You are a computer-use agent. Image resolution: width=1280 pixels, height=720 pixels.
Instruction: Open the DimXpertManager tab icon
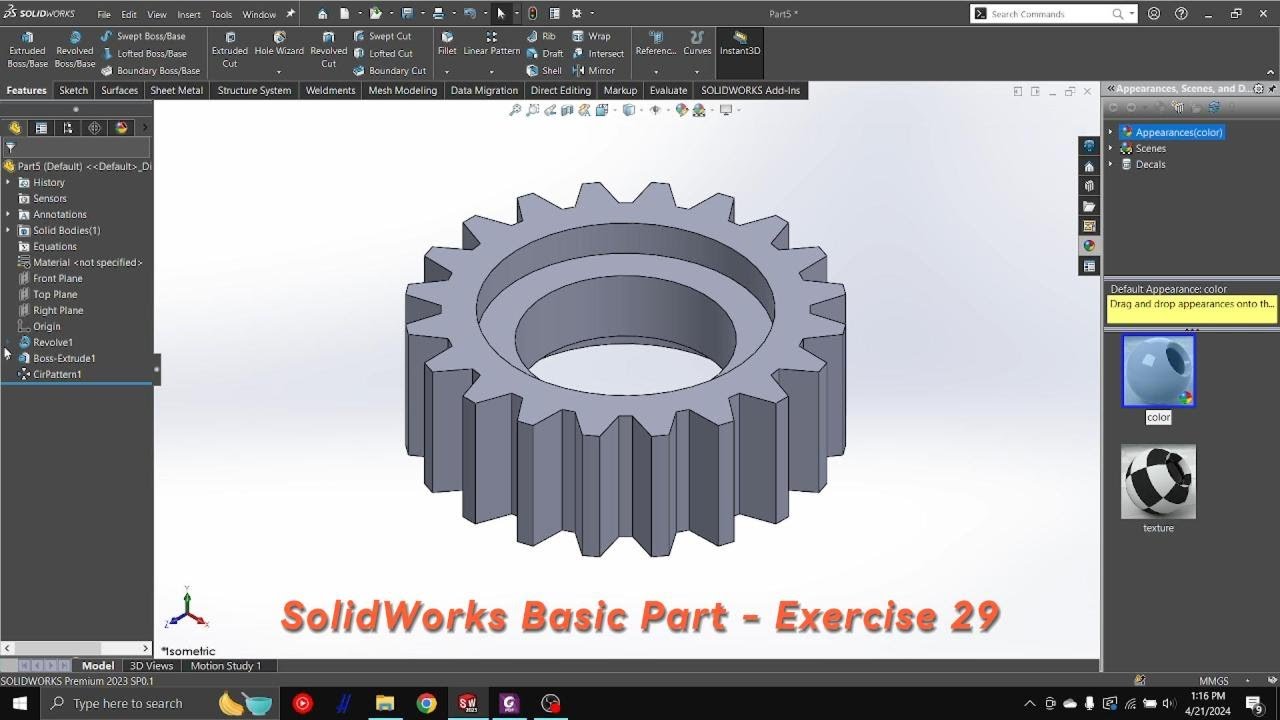pyautogui.click(x=94, y=128)
